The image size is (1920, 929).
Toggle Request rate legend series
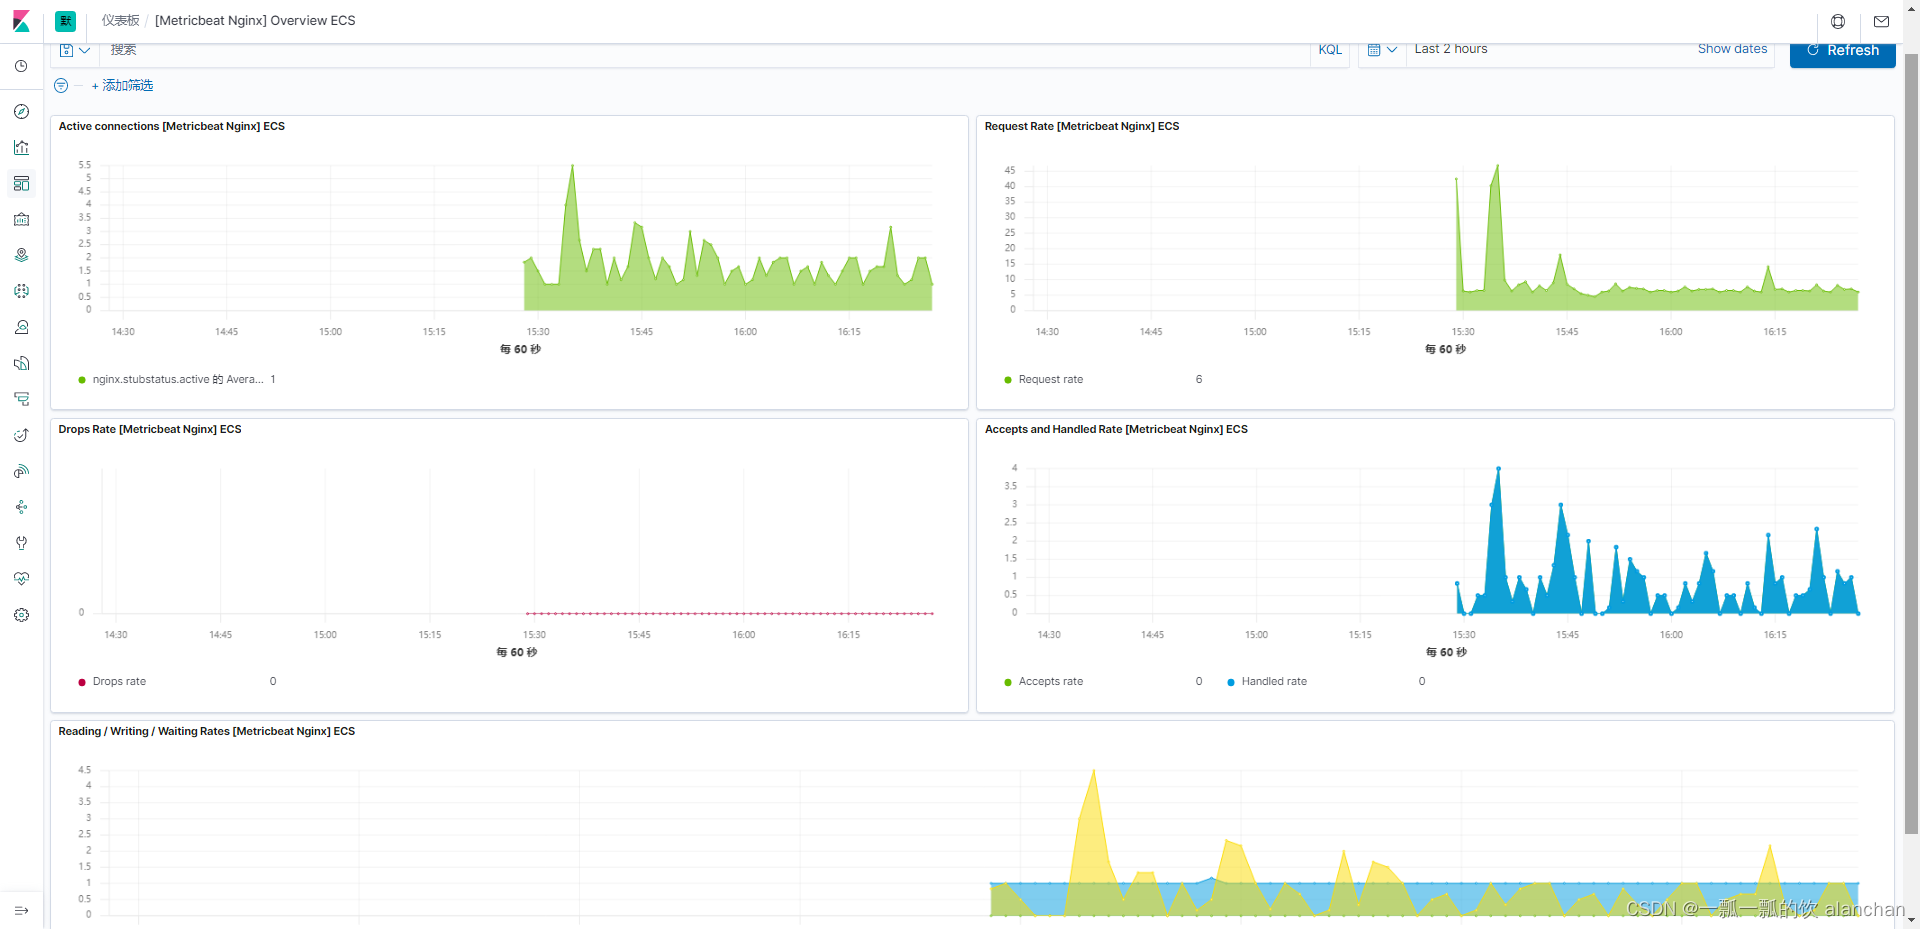pyautogui.click(x=1051, y=380)
